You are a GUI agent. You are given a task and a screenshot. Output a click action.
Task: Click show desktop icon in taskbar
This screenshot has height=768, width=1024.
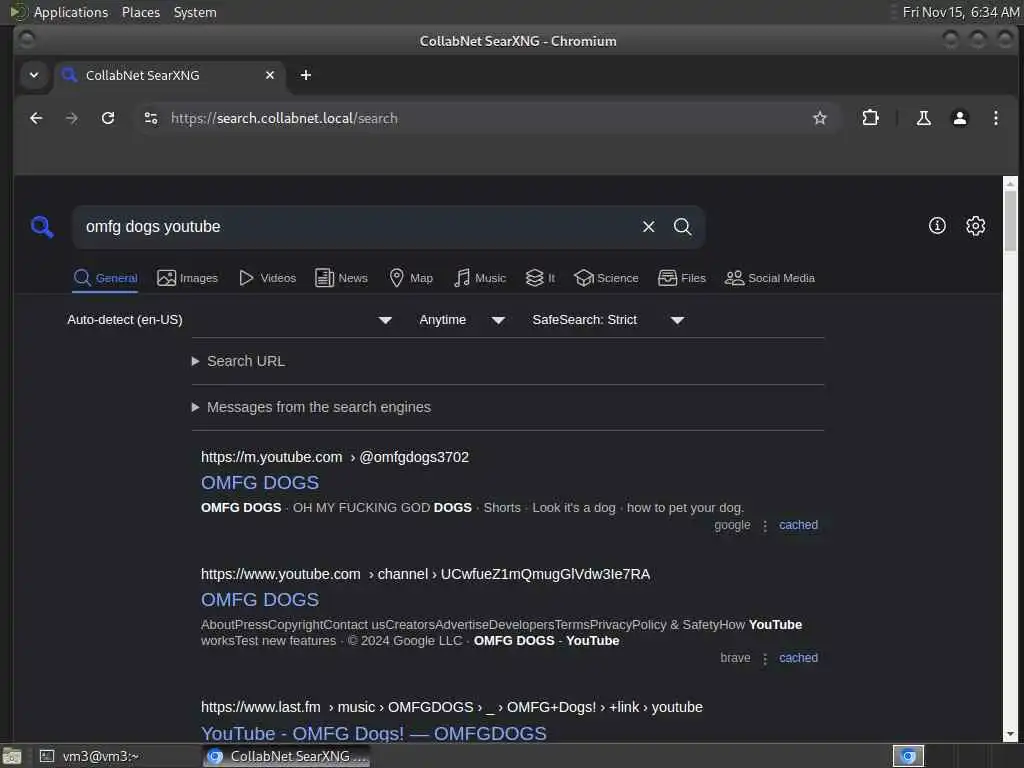point(12,756)
